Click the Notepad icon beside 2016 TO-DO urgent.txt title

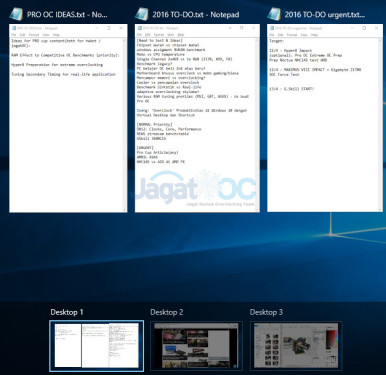274,14
